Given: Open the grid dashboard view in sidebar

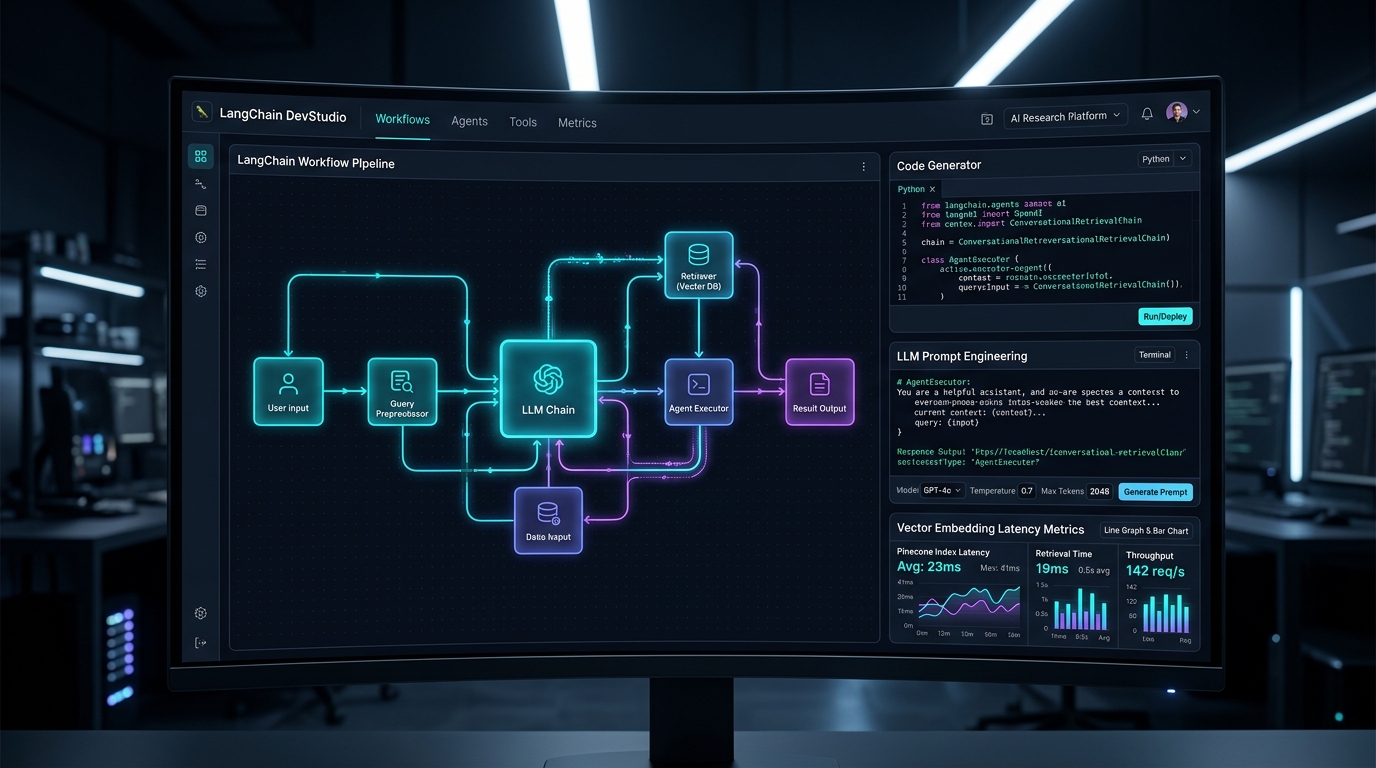Looking at the screenshot, I should tap(201, 156).
